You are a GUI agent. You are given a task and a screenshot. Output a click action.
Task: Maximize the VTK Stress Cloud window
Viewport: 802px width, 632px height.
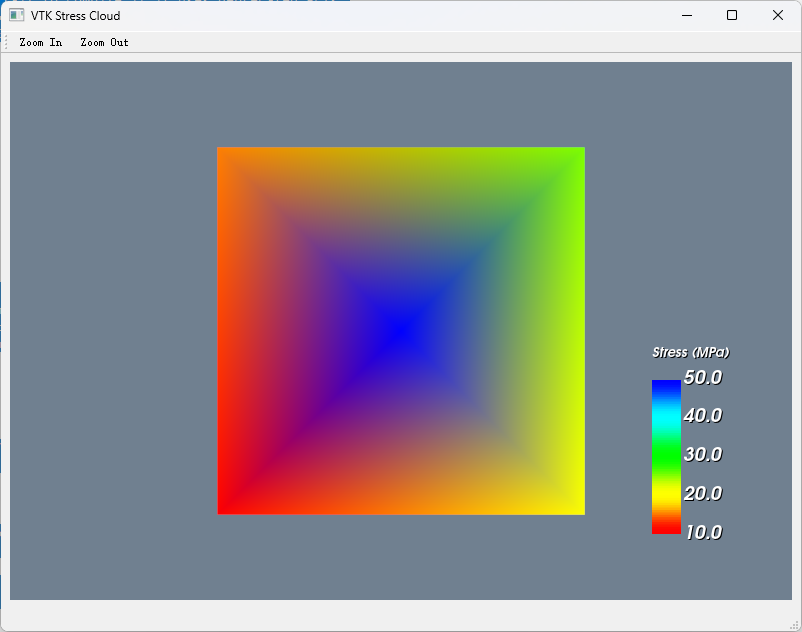click(x=732, y=15)
